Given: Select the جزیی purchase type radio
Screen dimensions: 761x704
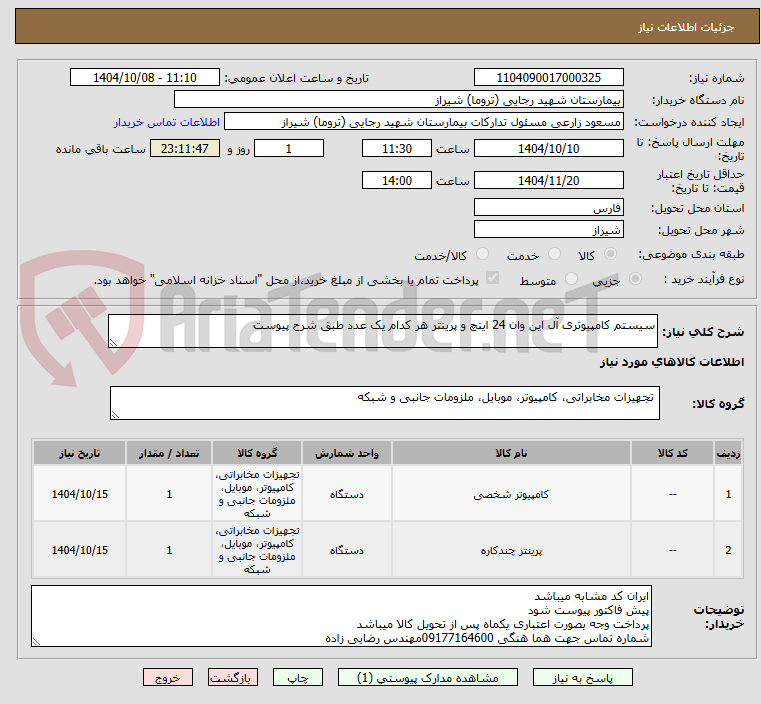Looking at the screenshot, I should (x=635, y=278).
